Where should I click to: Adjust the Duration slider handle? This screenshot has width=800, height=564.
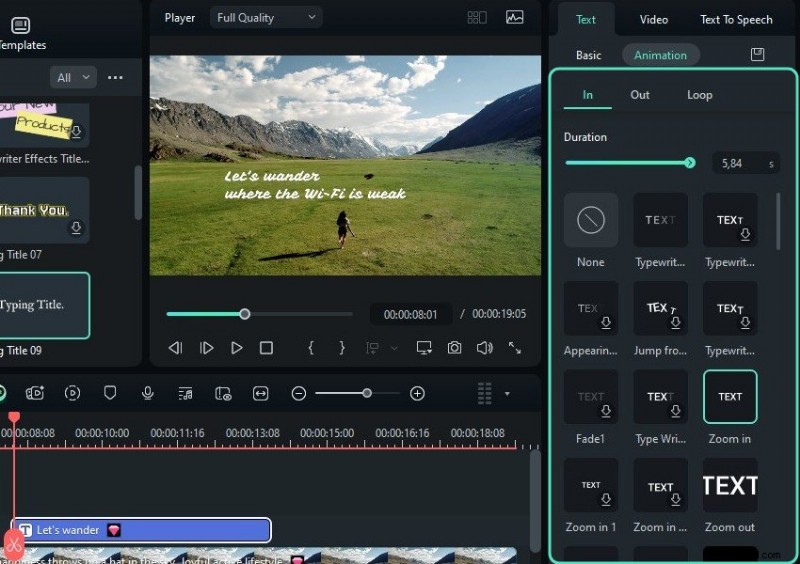[x=690, y=163]
